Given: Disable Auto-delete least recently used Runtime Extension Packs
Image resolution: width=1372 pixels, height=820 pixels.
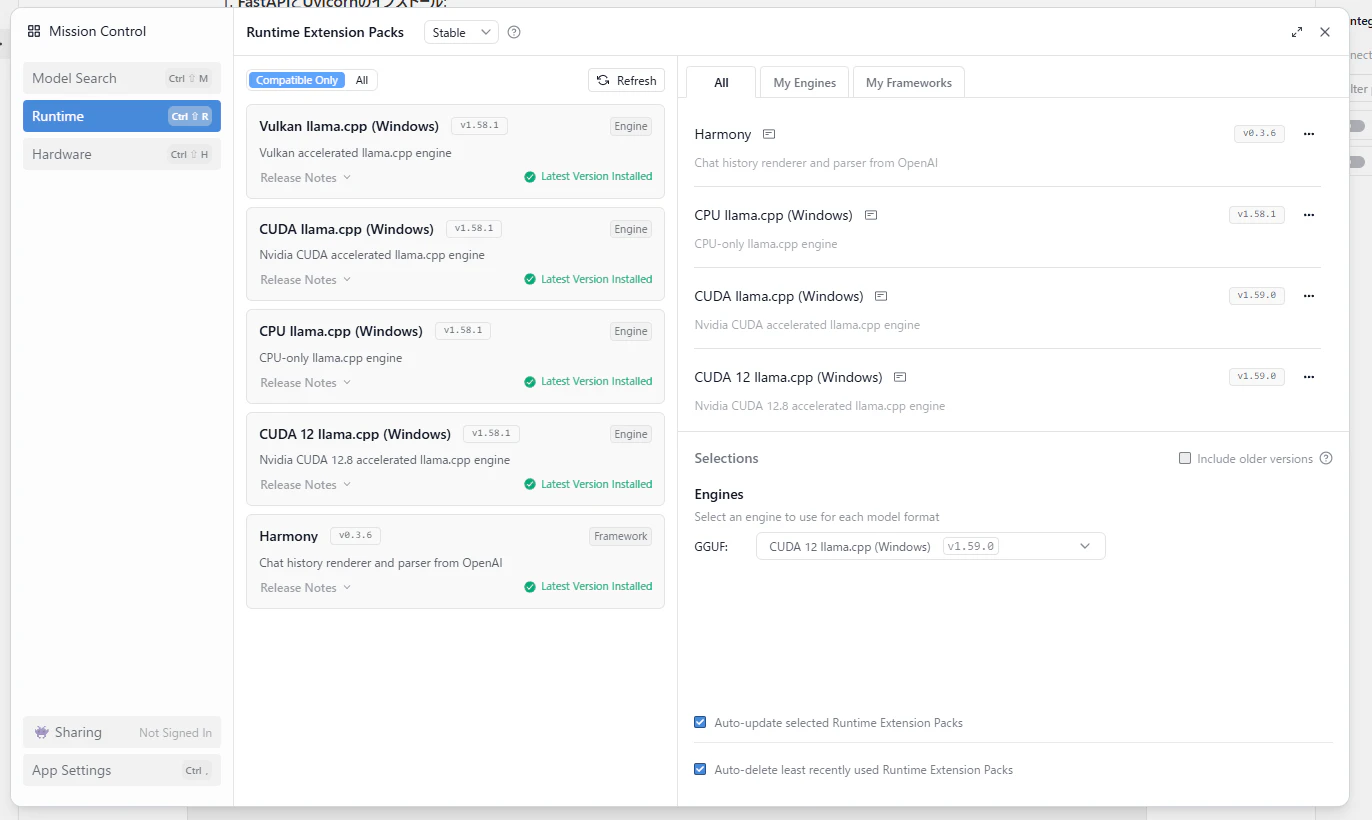Looking at the screenshot, I should click(700, 769).
